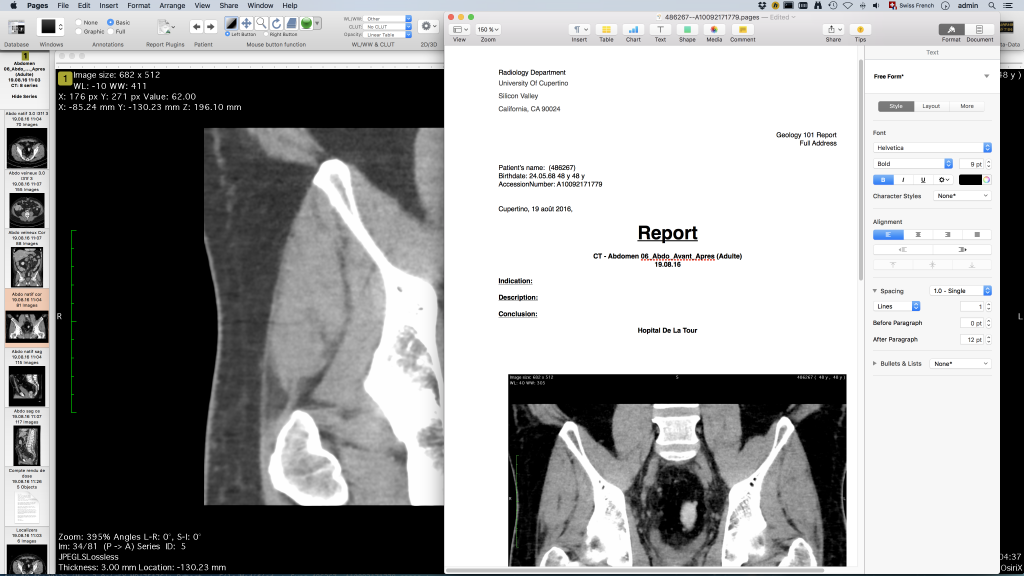Expand the Bullets & Lists section
This screenshot has height=576, width=1024.
point(875,364)
